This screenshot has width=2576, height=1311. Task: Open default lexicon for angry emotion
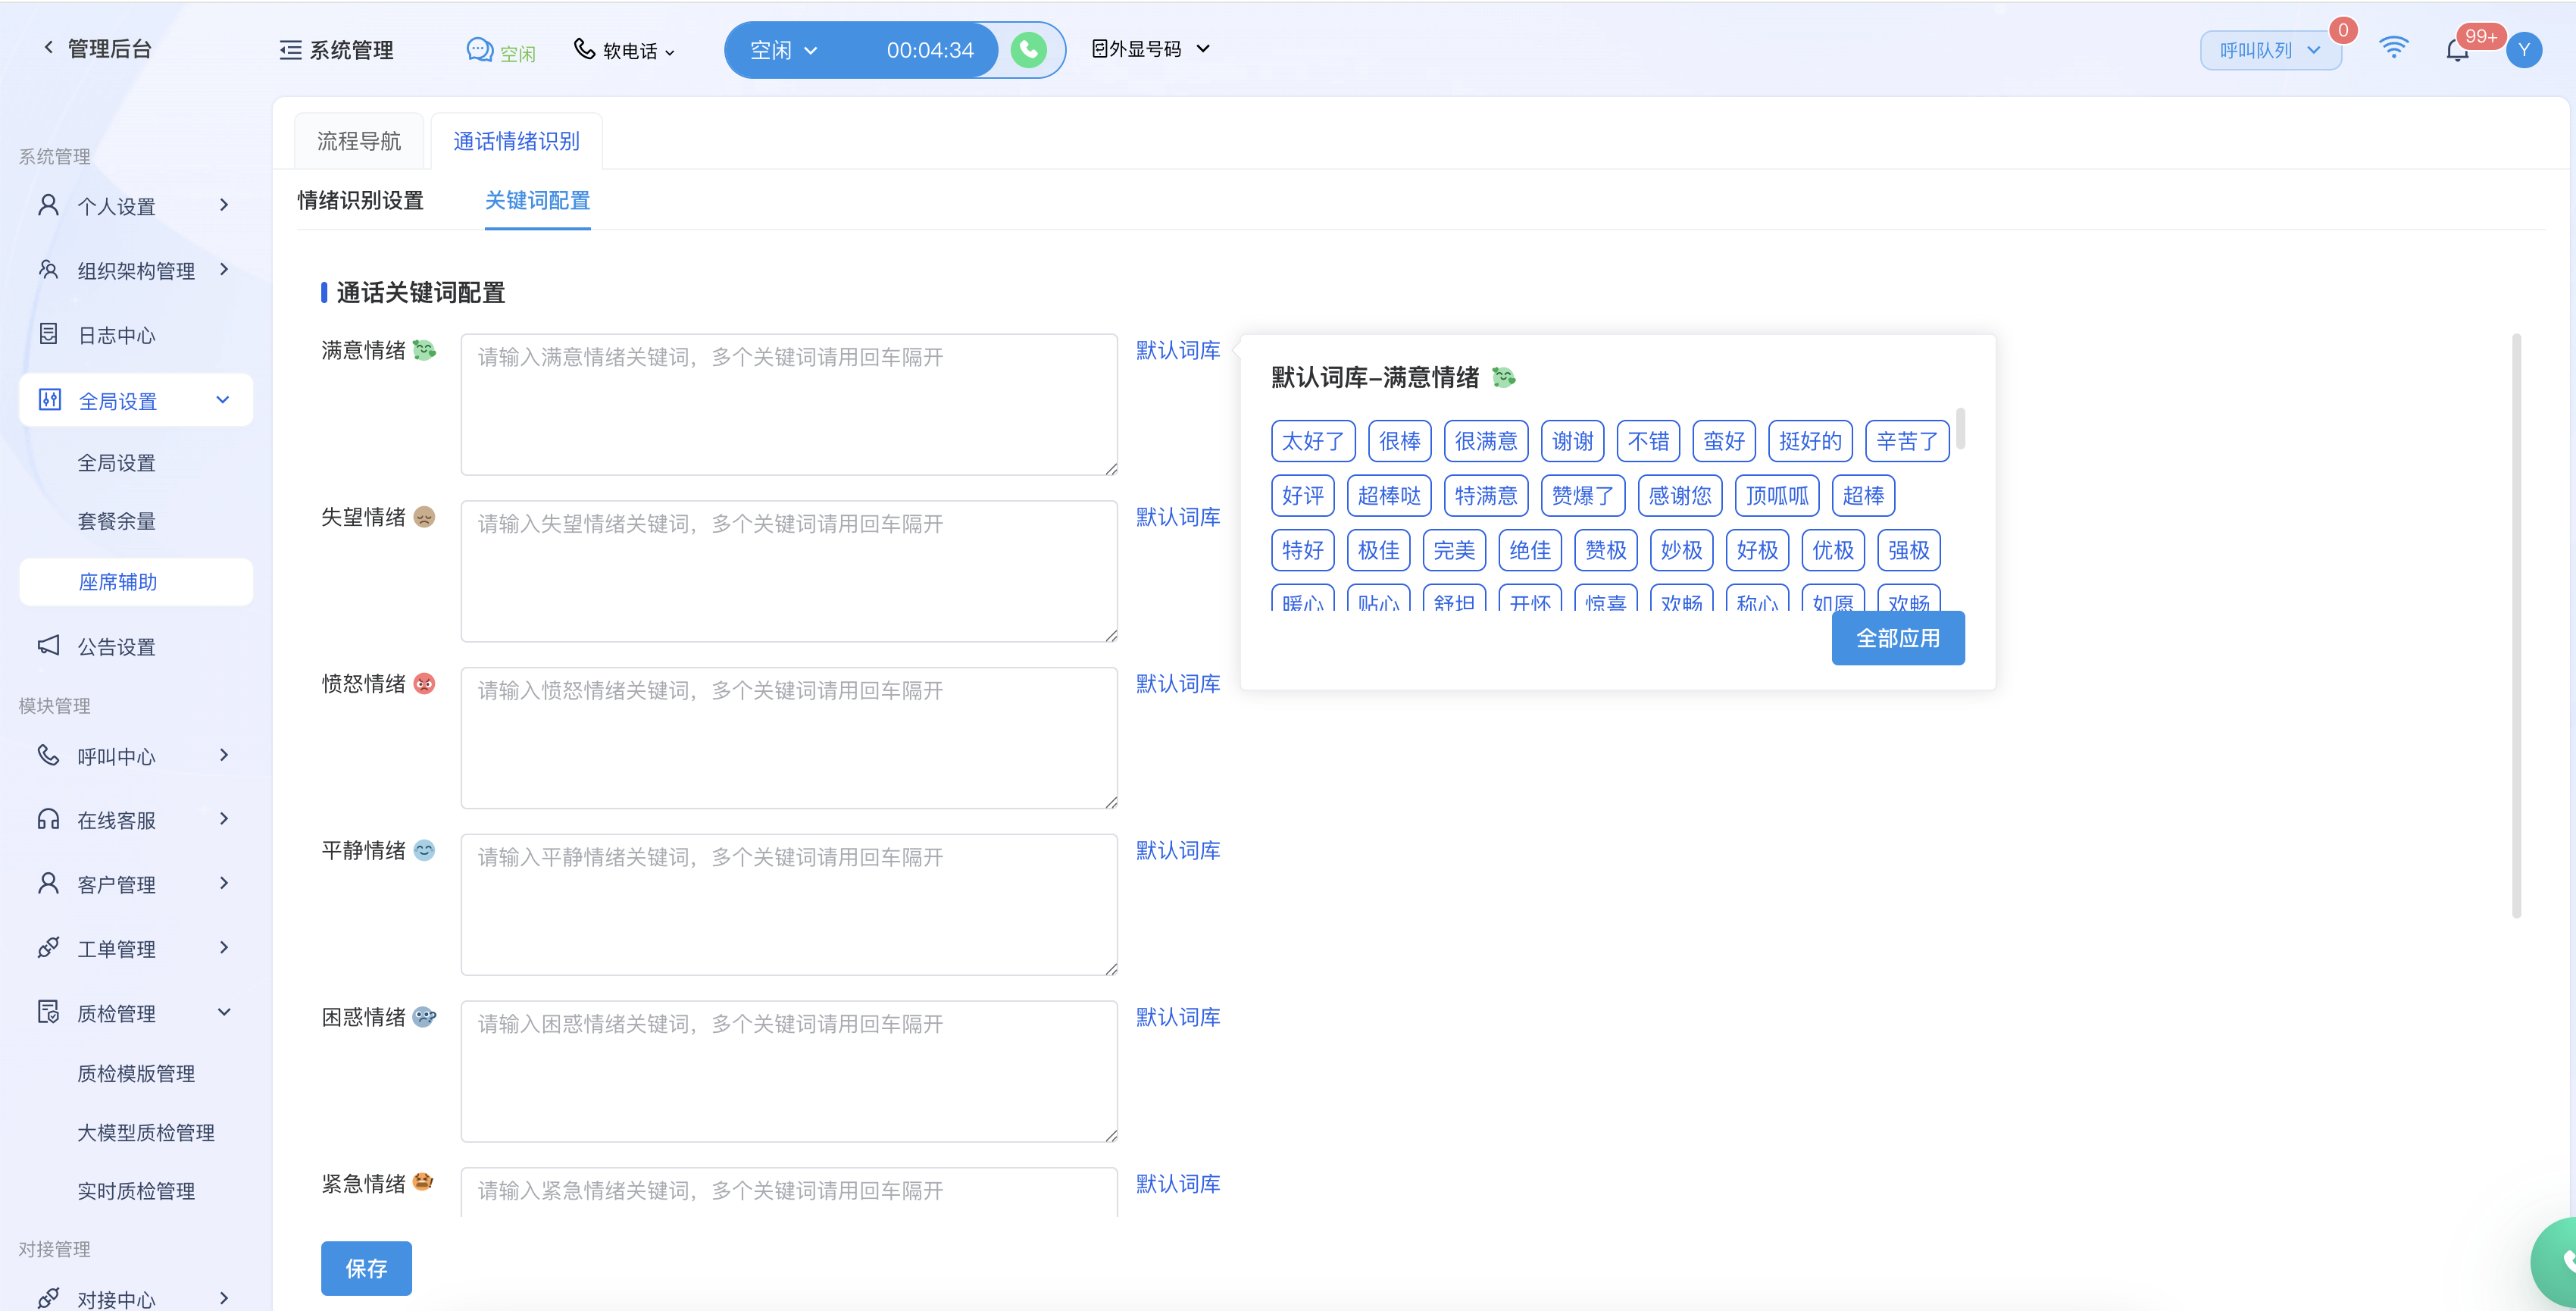coord(1177,684)
